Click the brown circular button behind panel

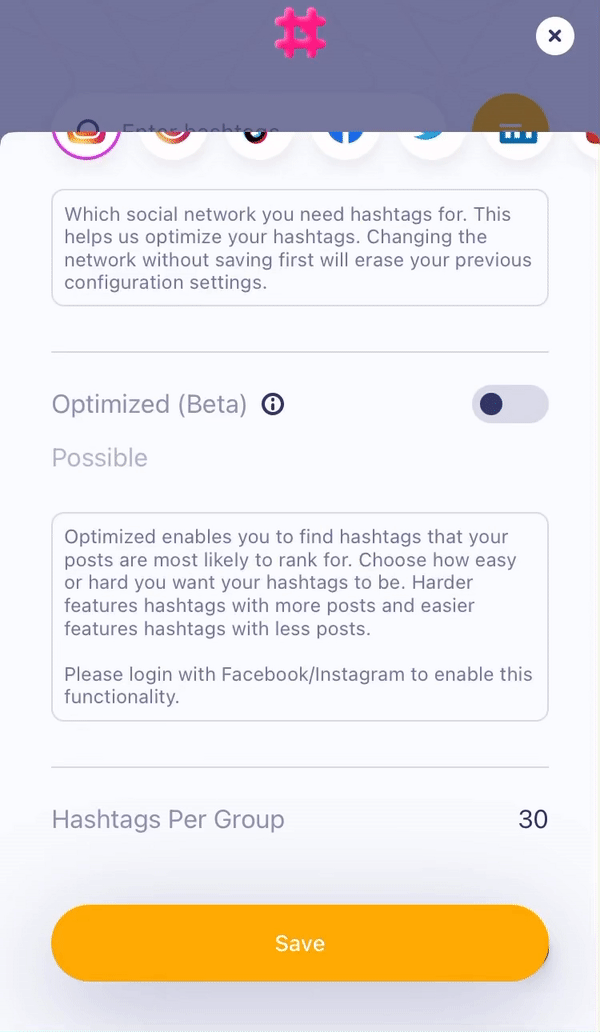click(x=510, y=112)
